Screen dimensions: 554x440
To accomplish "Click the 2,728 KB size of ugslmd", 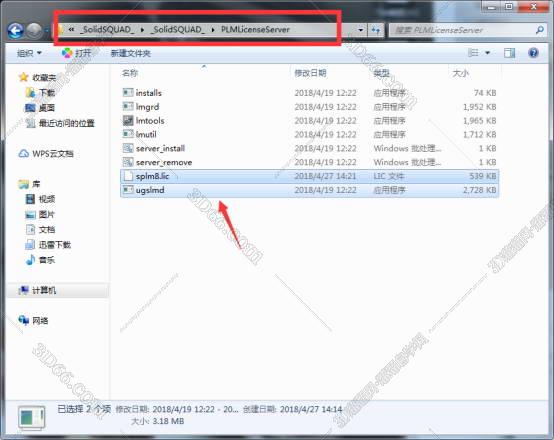I will pyautogui.click(x=480, y=190).
